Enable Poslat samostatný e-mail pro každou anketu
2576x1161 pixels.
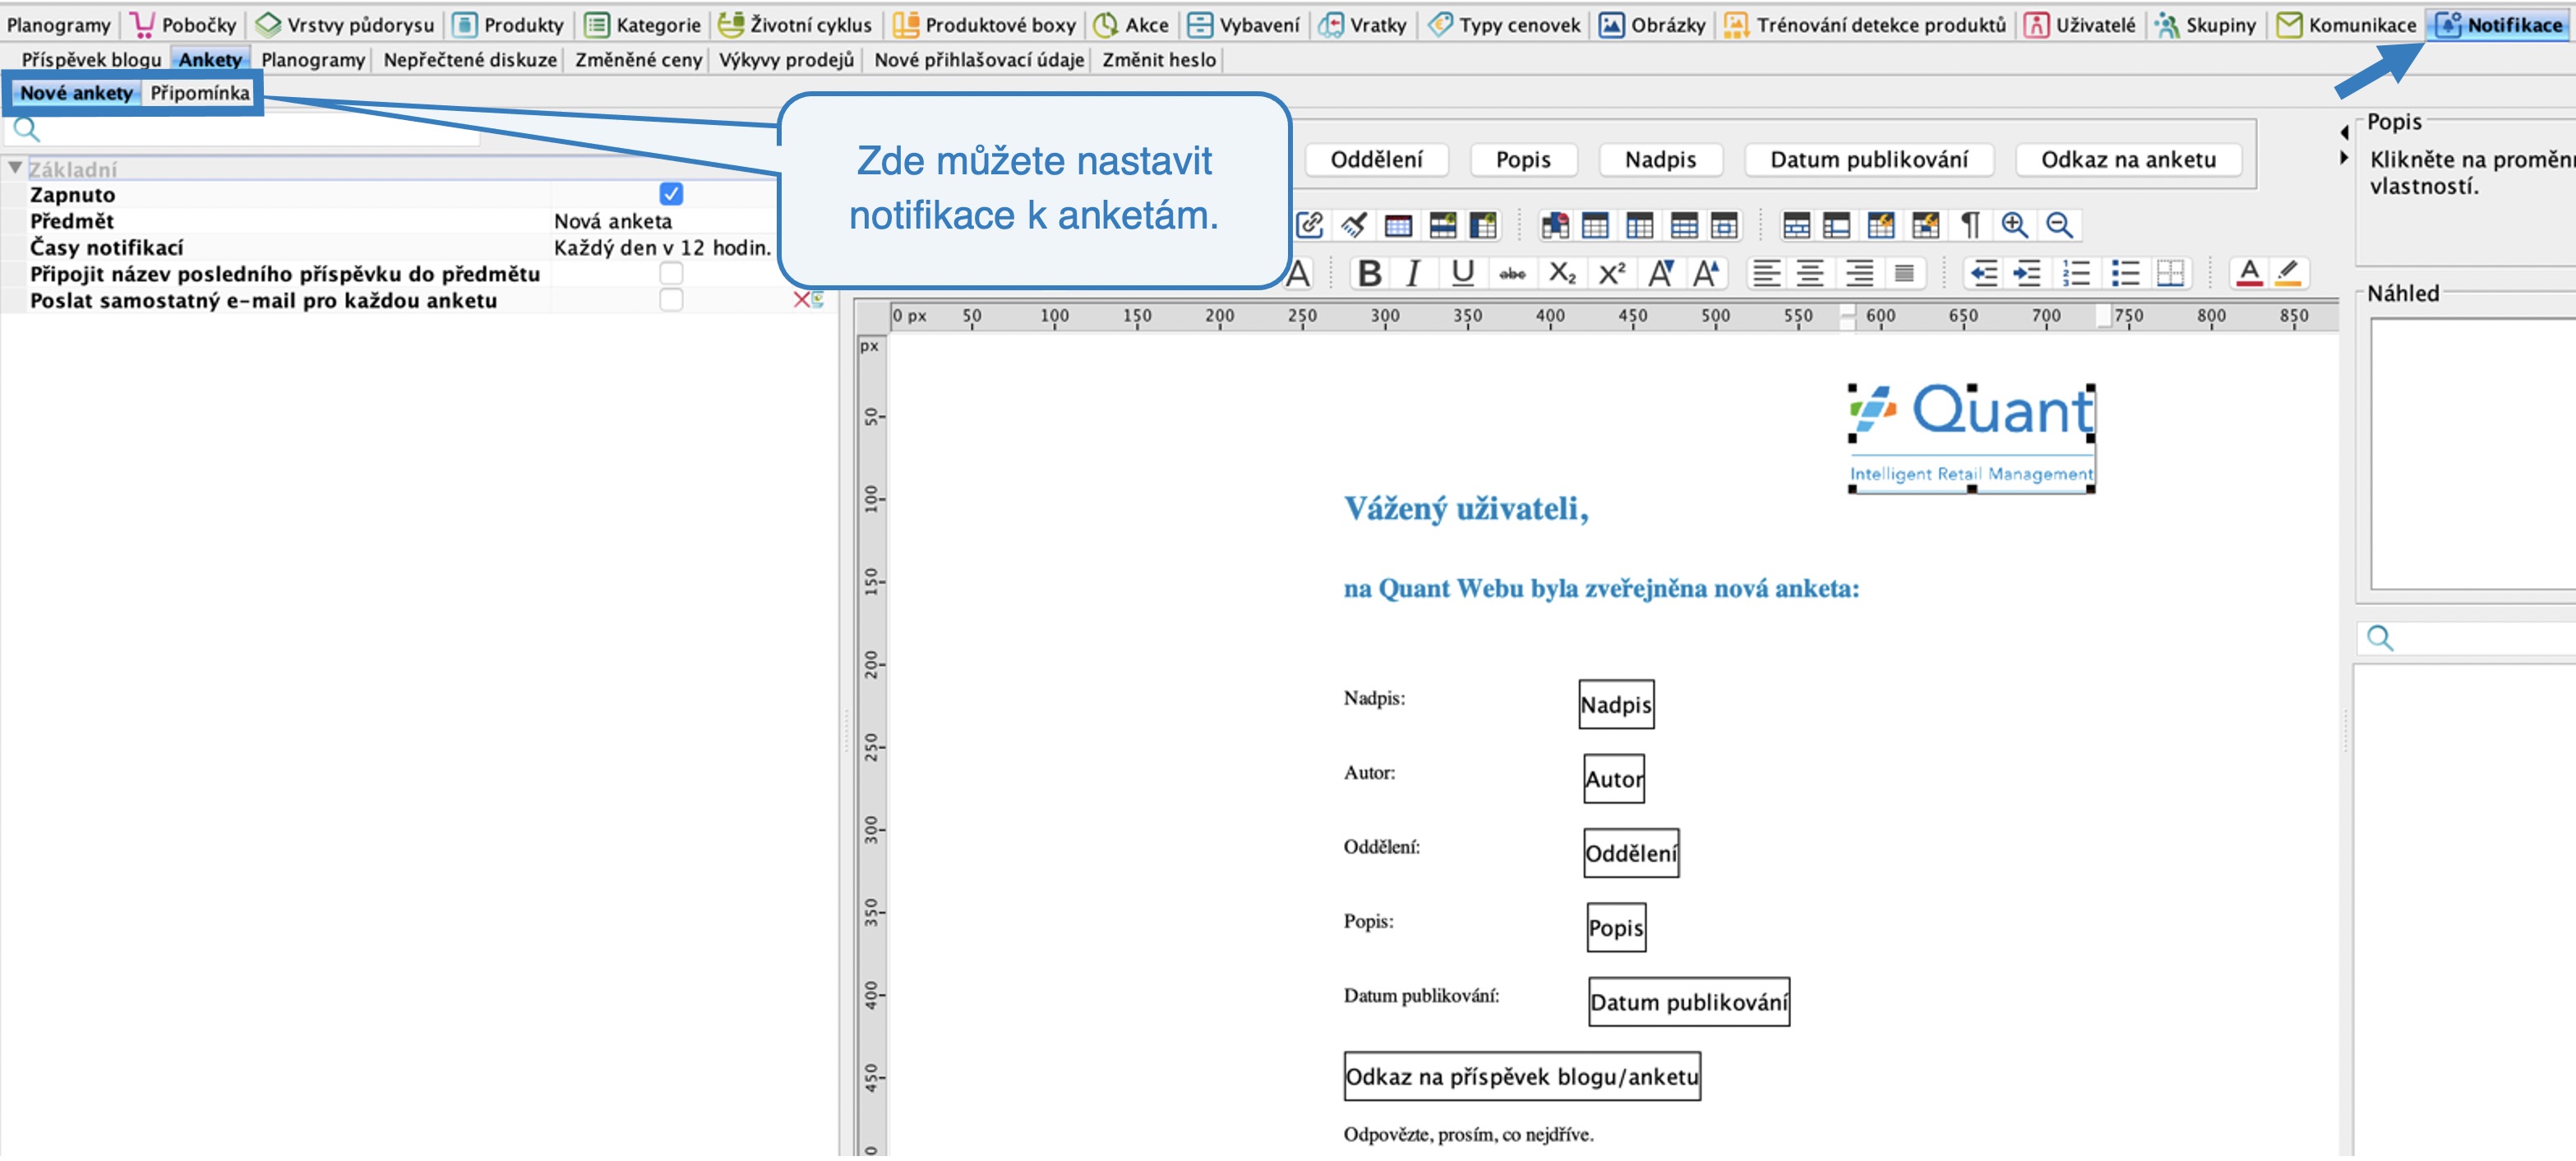coord(671,300)
